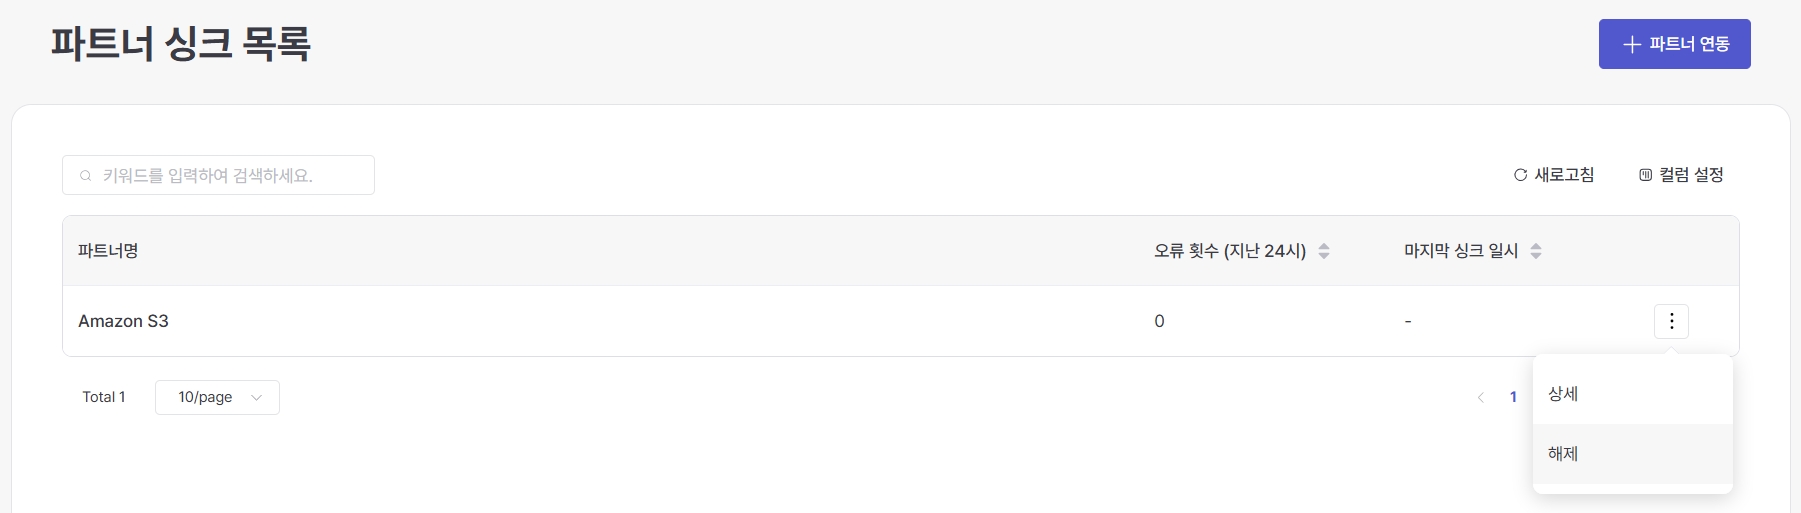Select 상세 from the row menu
Screen dimensions: 1801x513
coord(1563,394)
